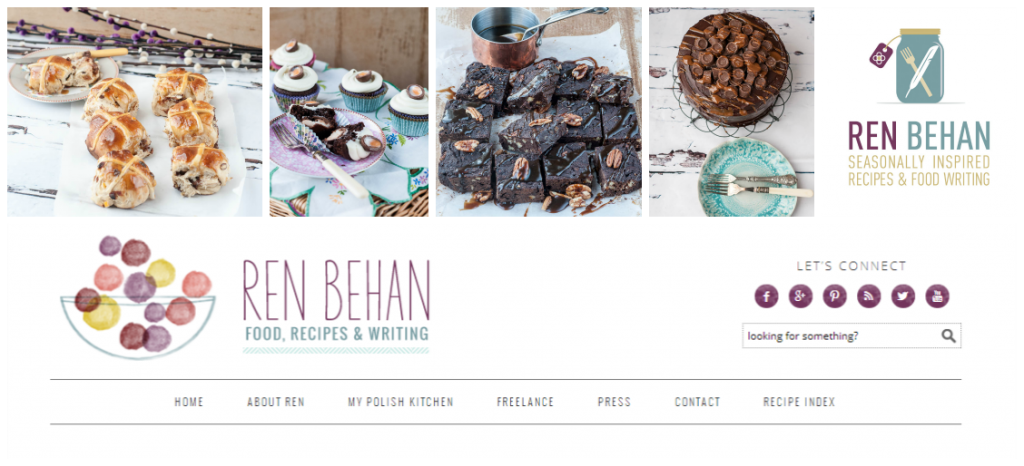
Task: Open the Google Plus social icon
Action: pos(800,296)
